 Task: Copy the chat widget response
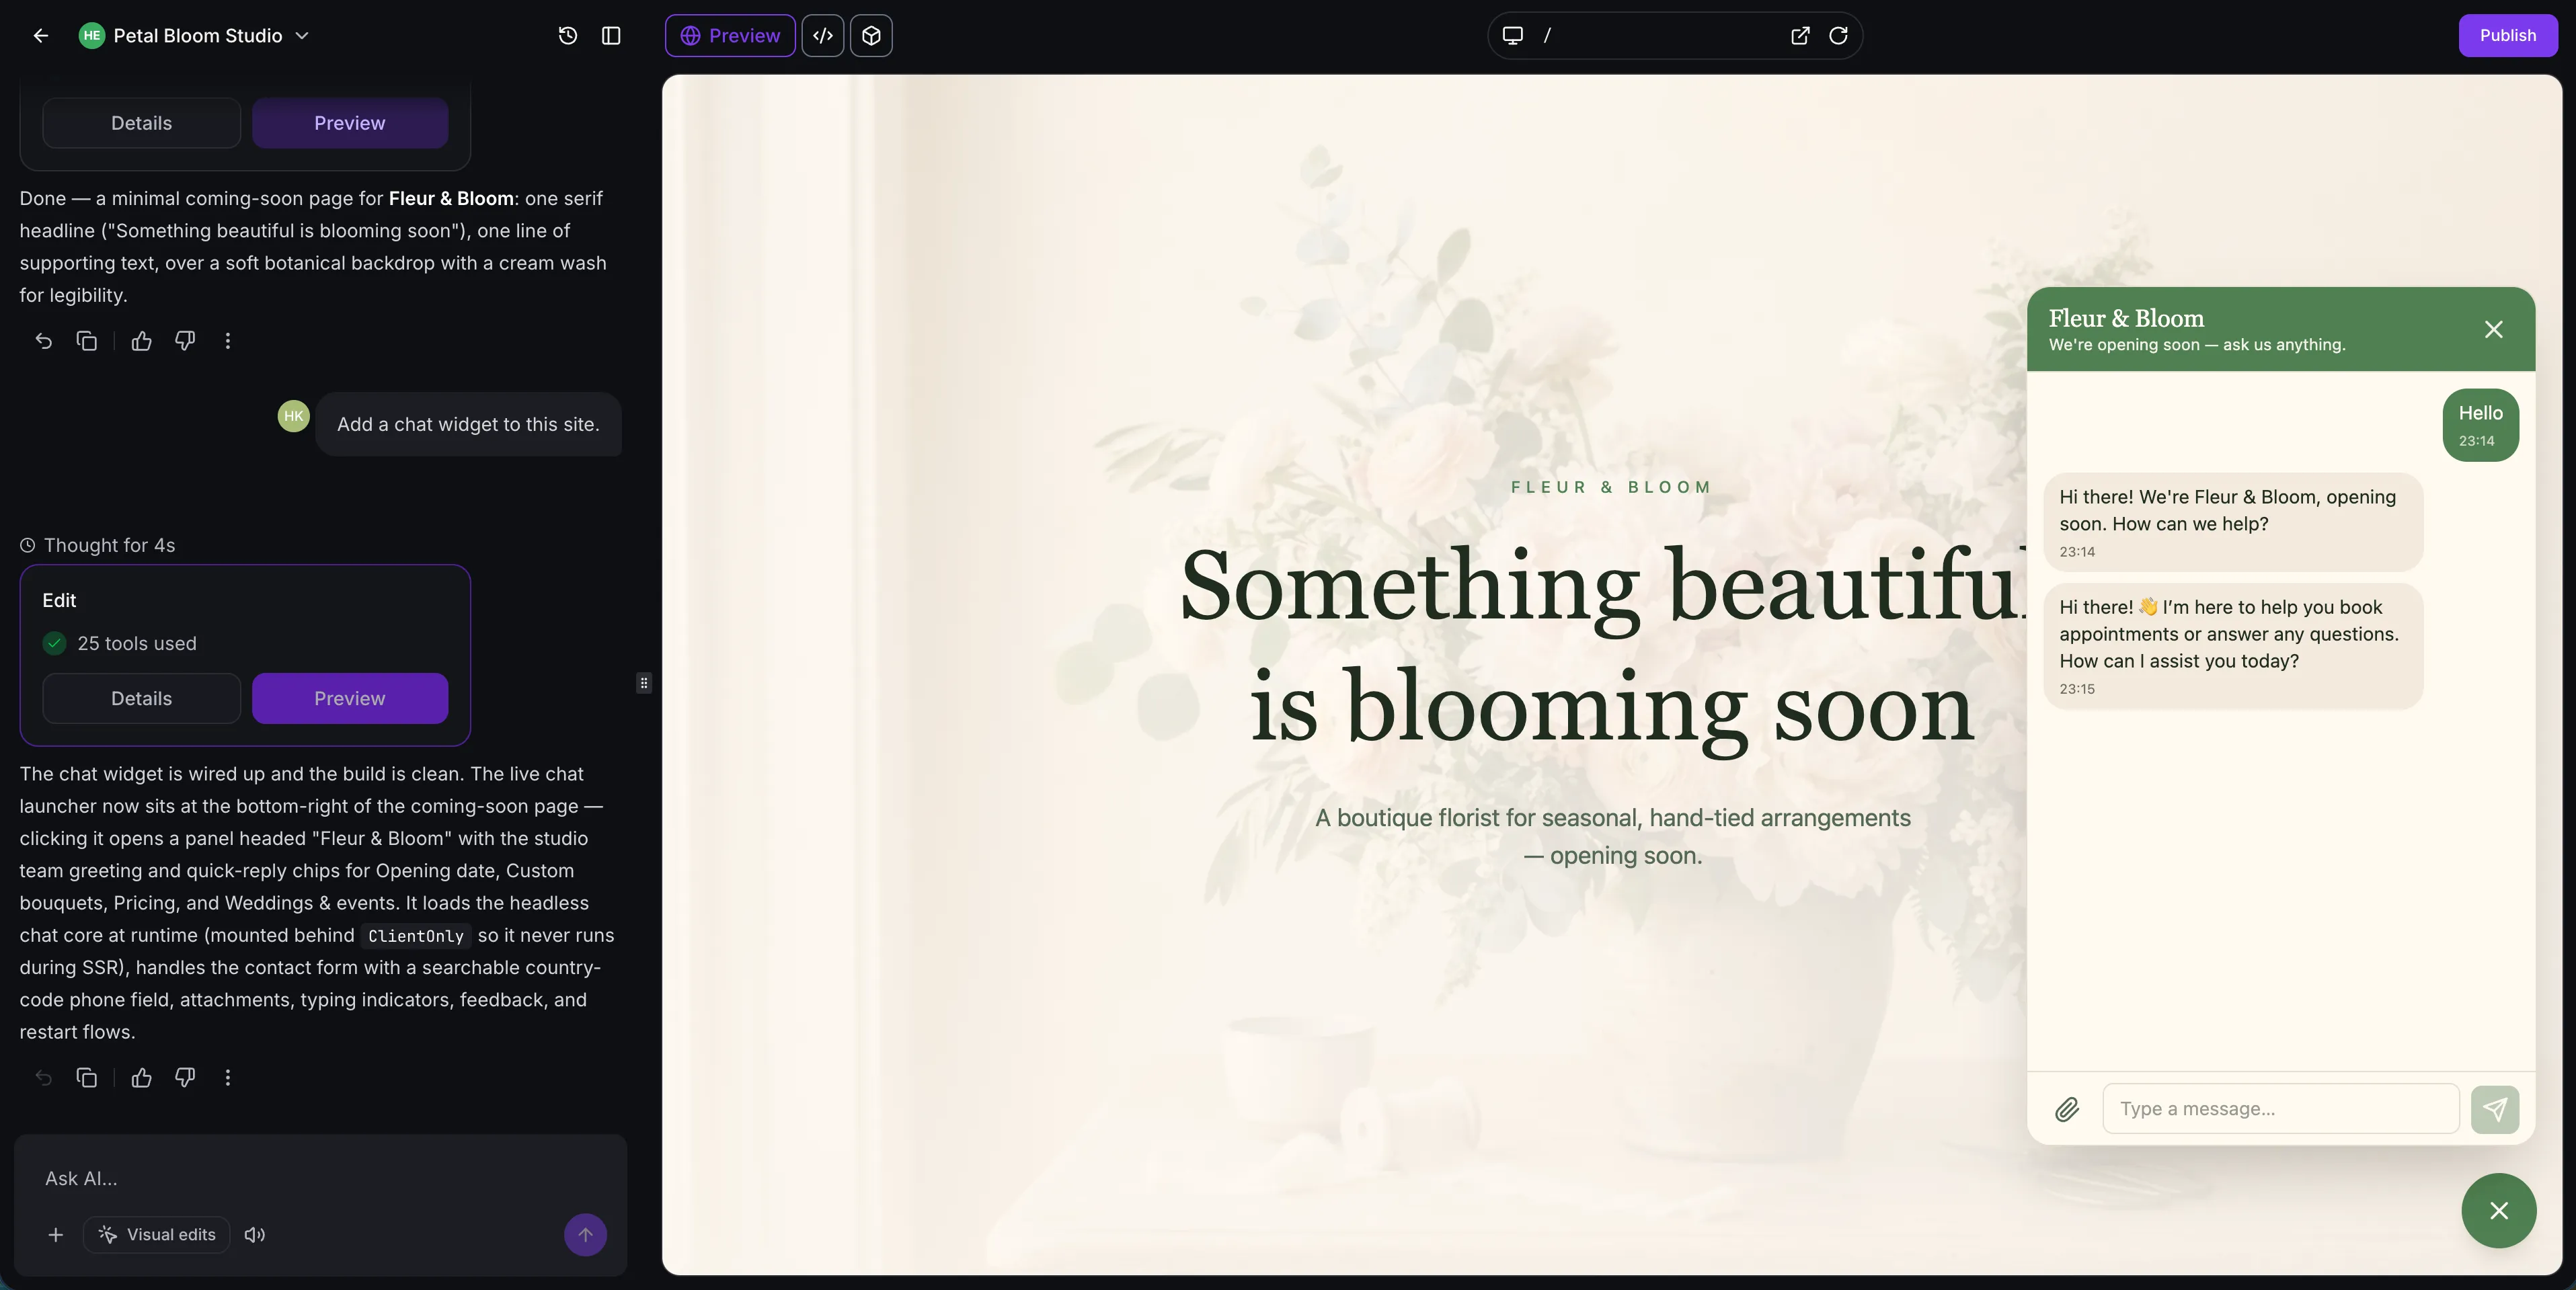[x=87, y=1077]
